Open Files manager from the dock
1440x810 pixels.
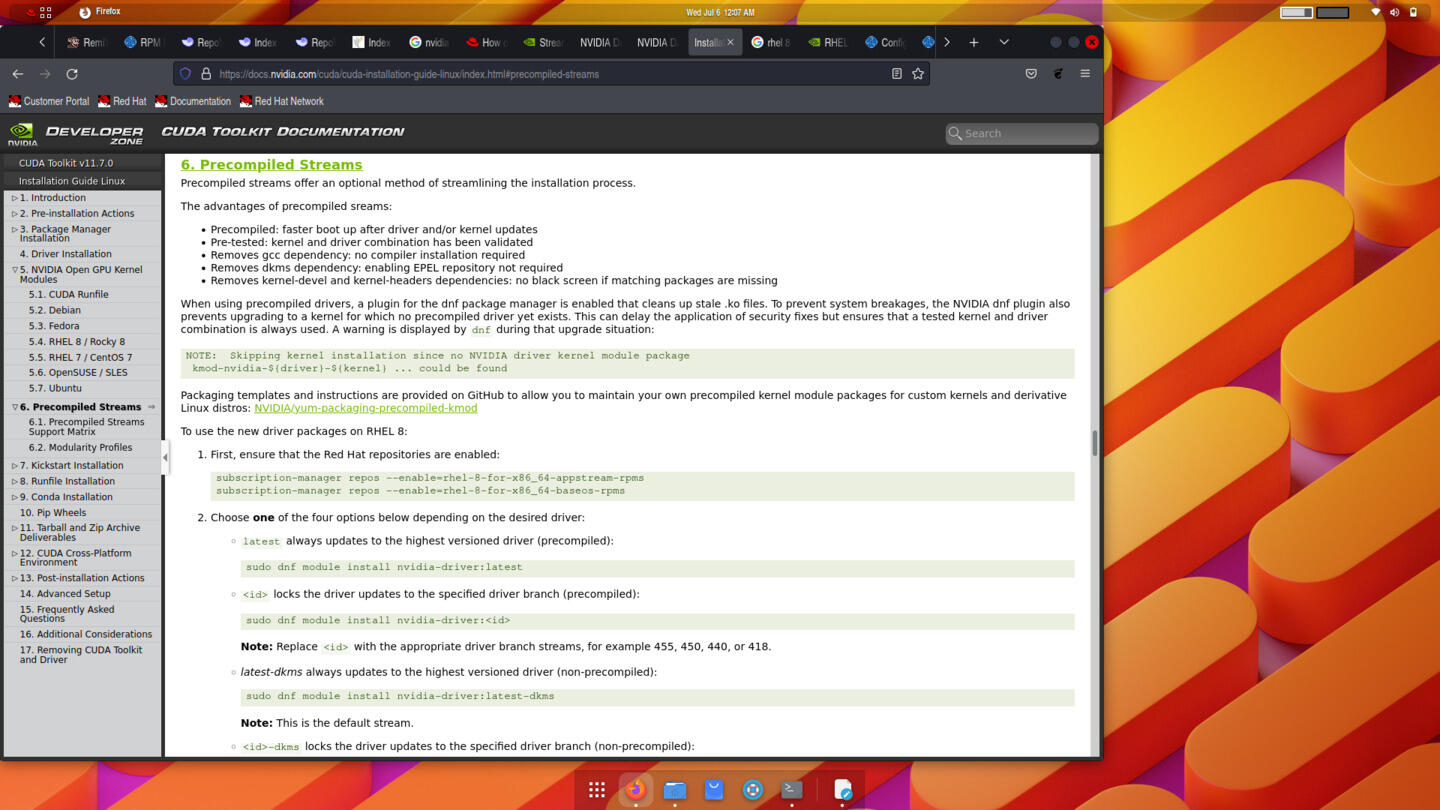pos(675,790)
